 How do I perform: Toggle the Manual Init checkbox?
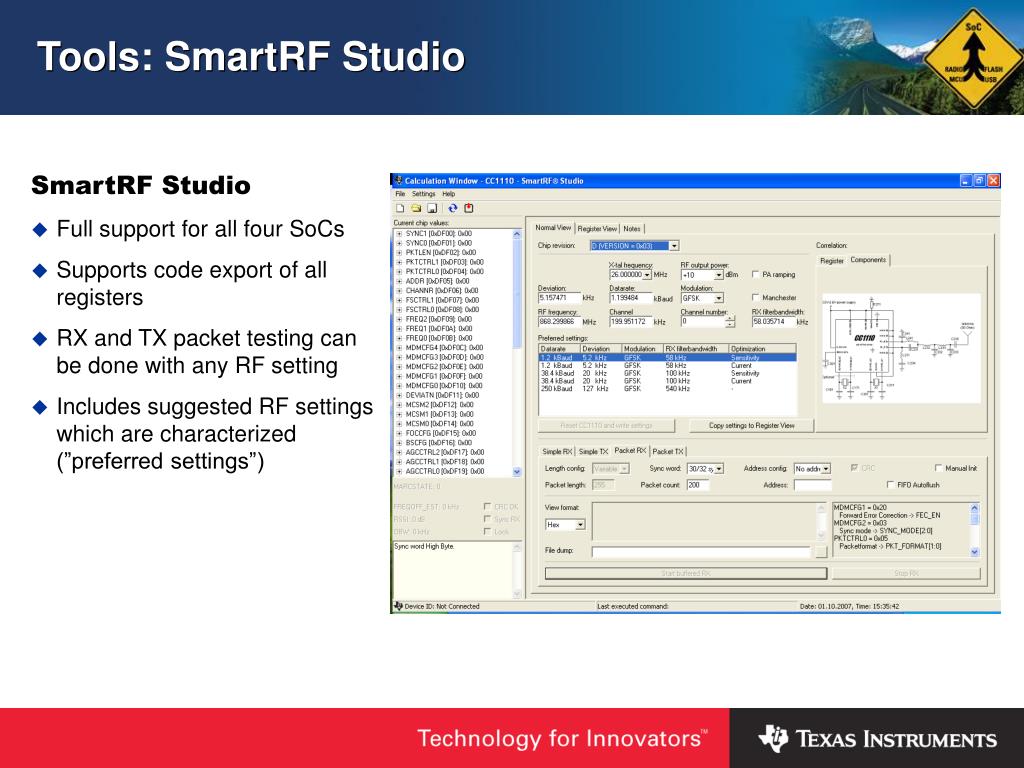point(939,468)
